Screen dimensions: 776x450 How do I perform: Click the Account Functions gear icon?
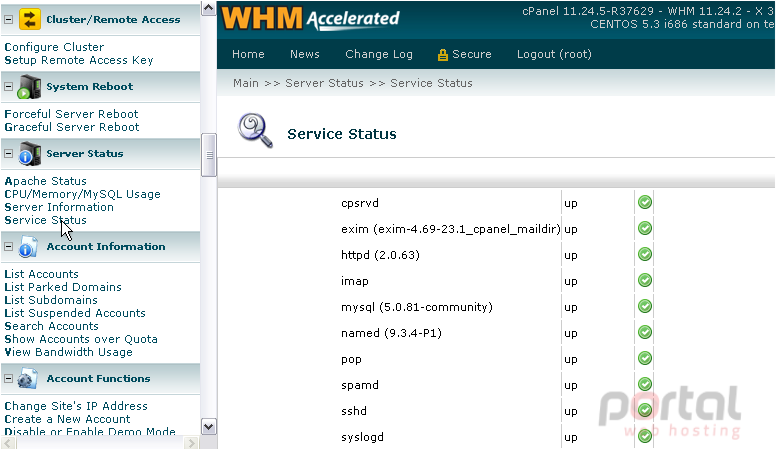click(27, 379)
